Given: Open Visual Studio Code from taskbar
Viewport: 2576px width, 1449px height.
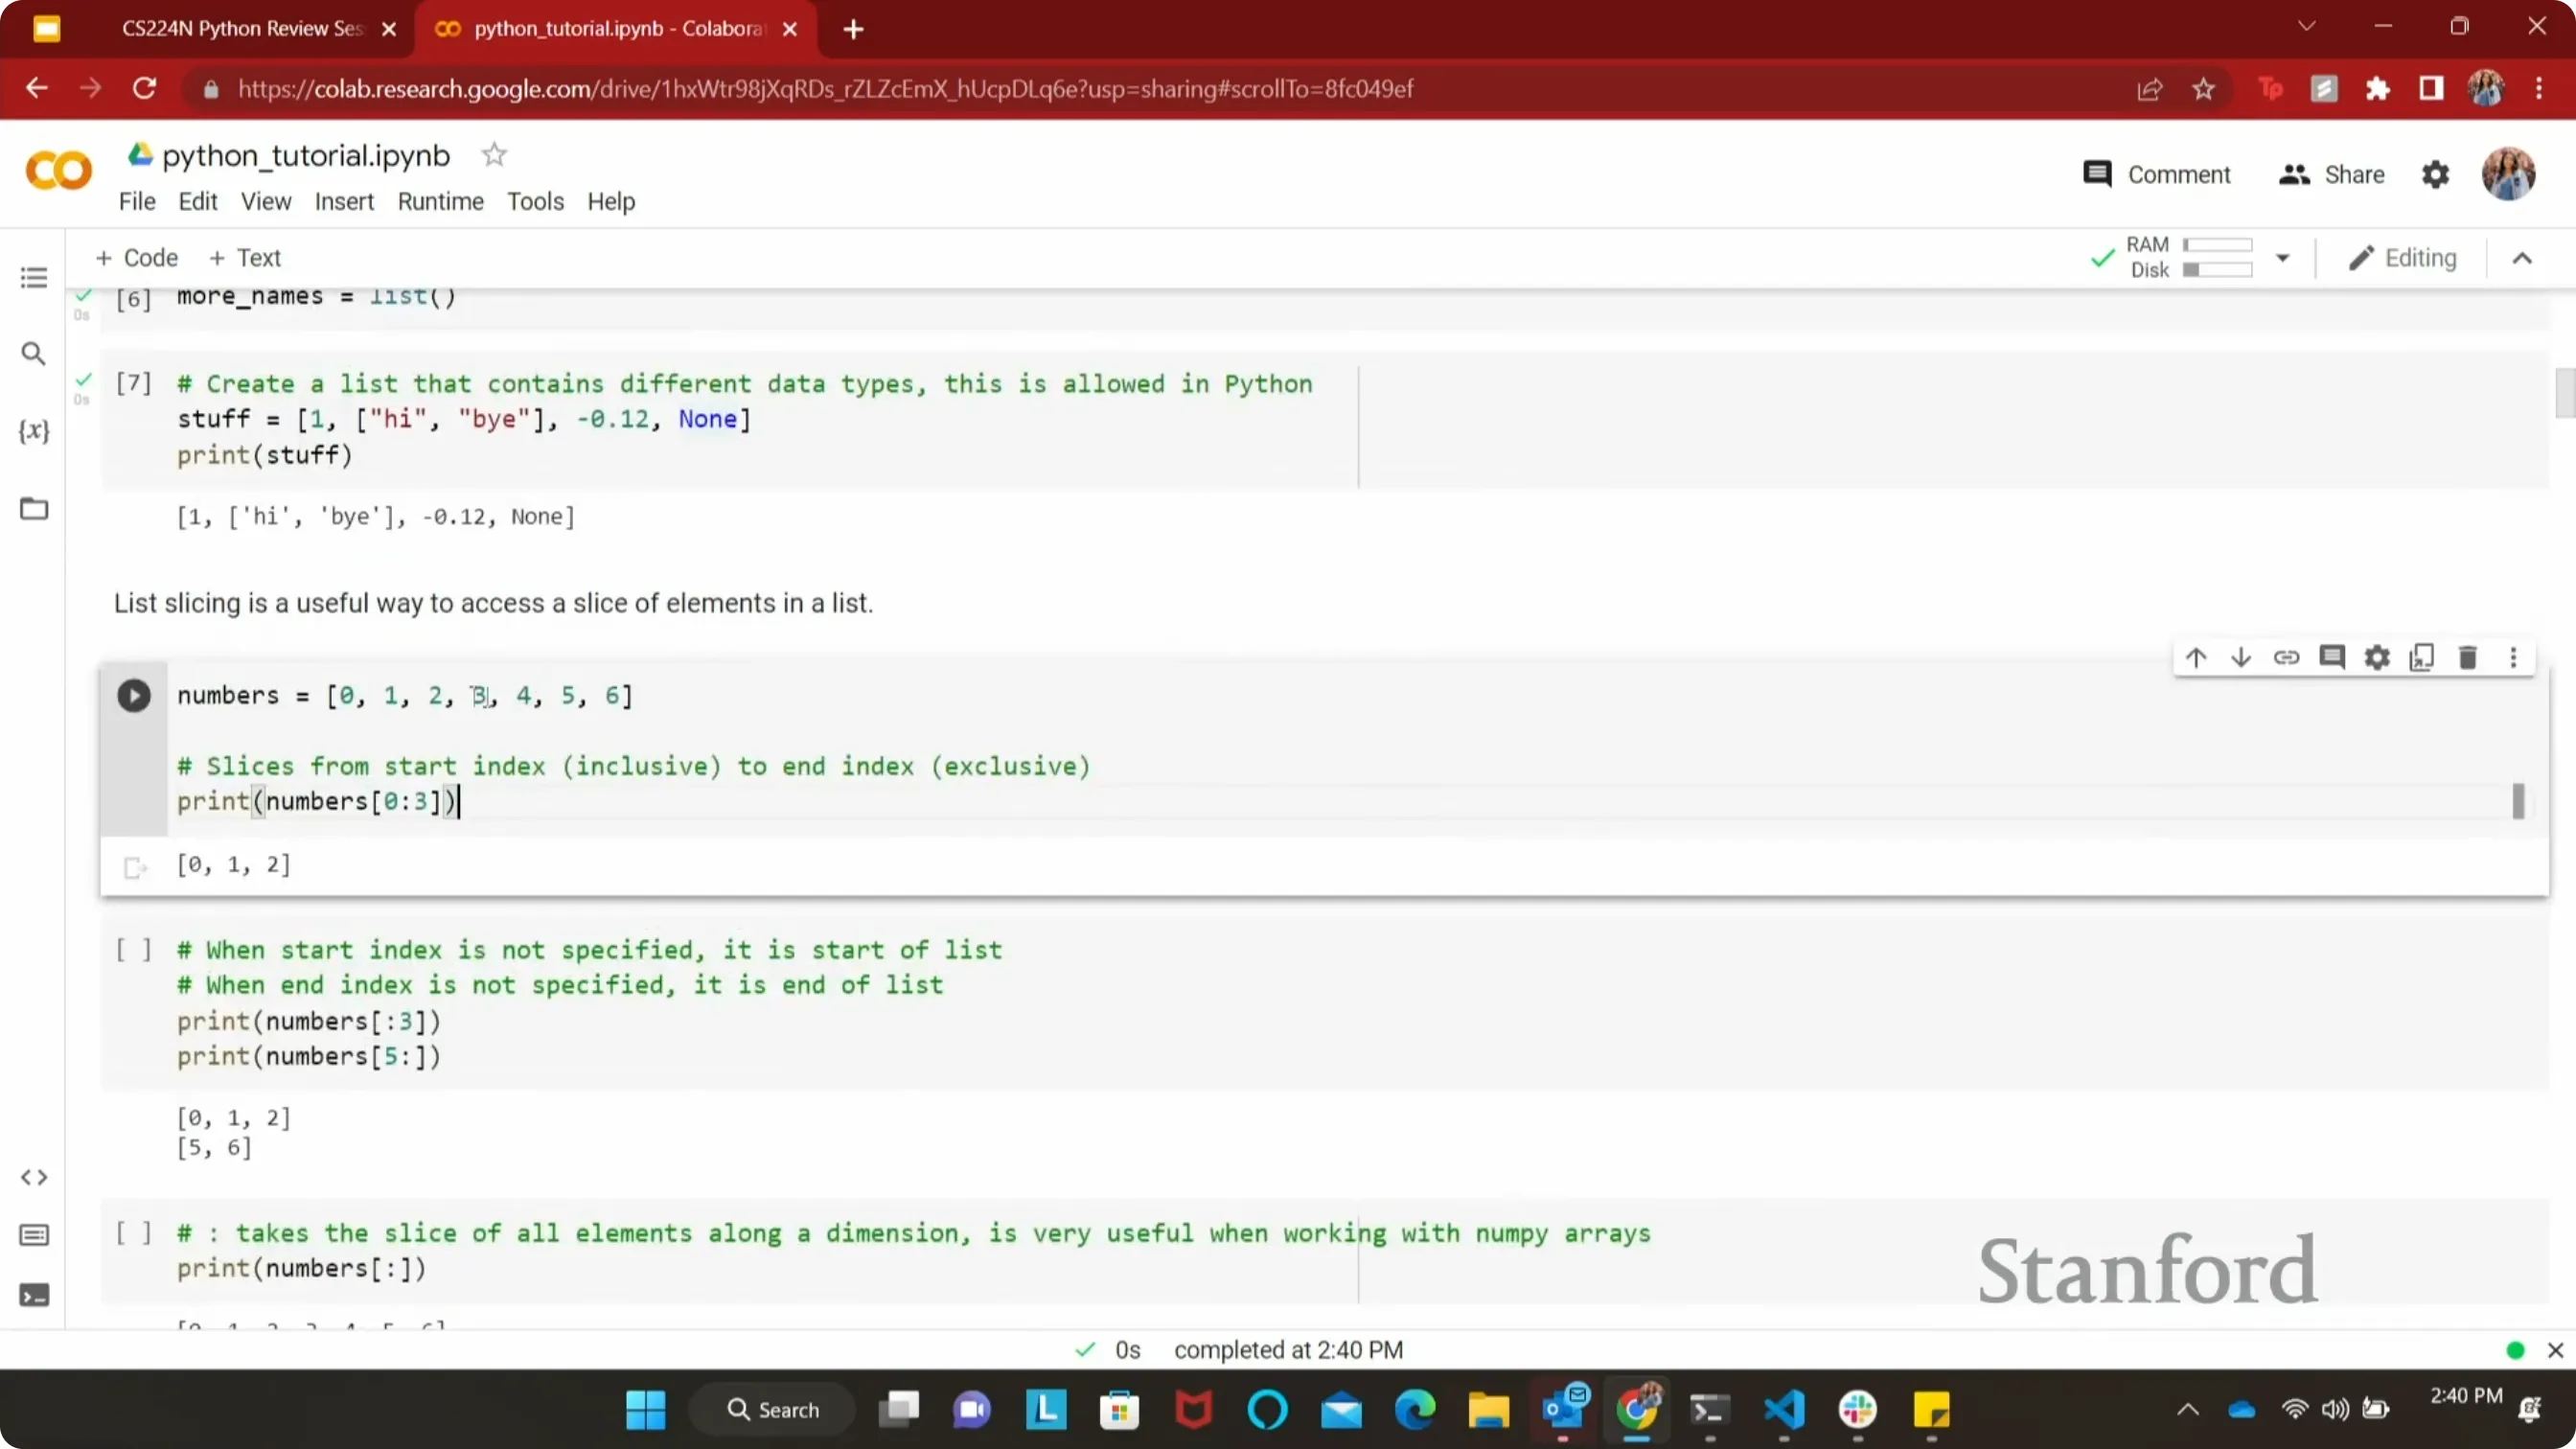Looking at the screenshot, I should coord(1784,1410).
